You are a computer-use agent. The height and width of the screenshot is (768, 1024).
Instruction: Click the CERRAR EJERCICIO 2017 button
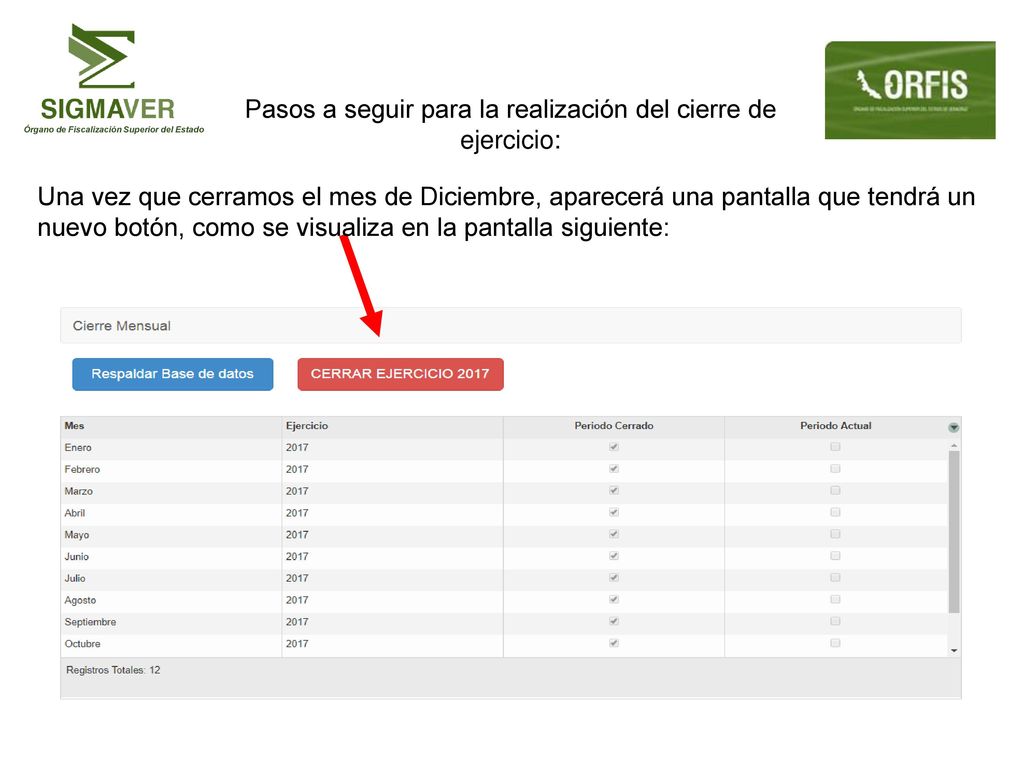tap(400, 374)
